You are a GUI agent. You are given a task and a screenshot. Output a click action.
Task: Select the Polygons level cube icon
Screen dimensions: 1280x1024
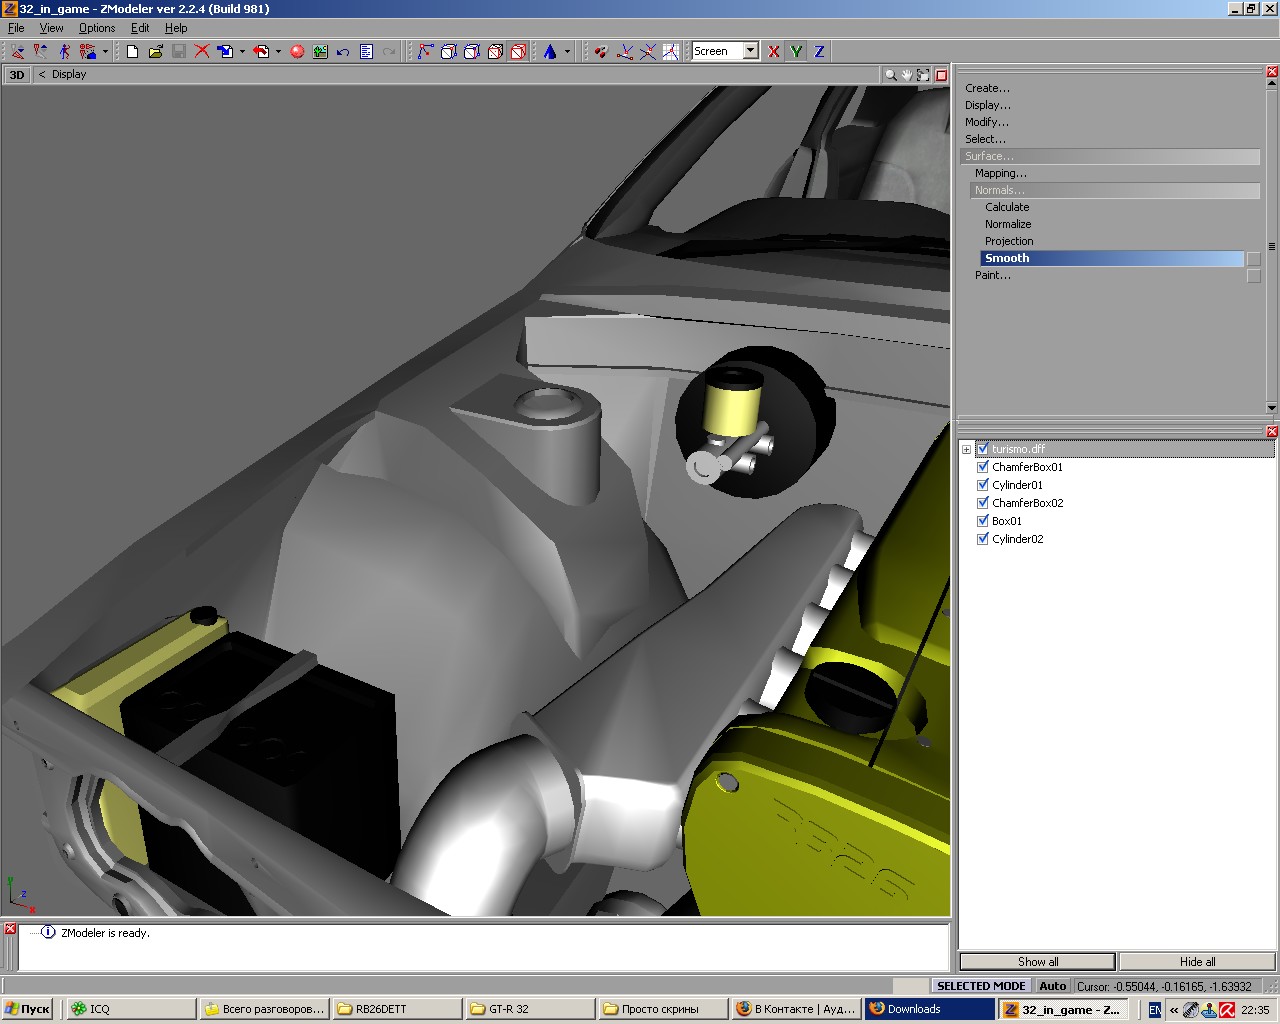point(472,51)
